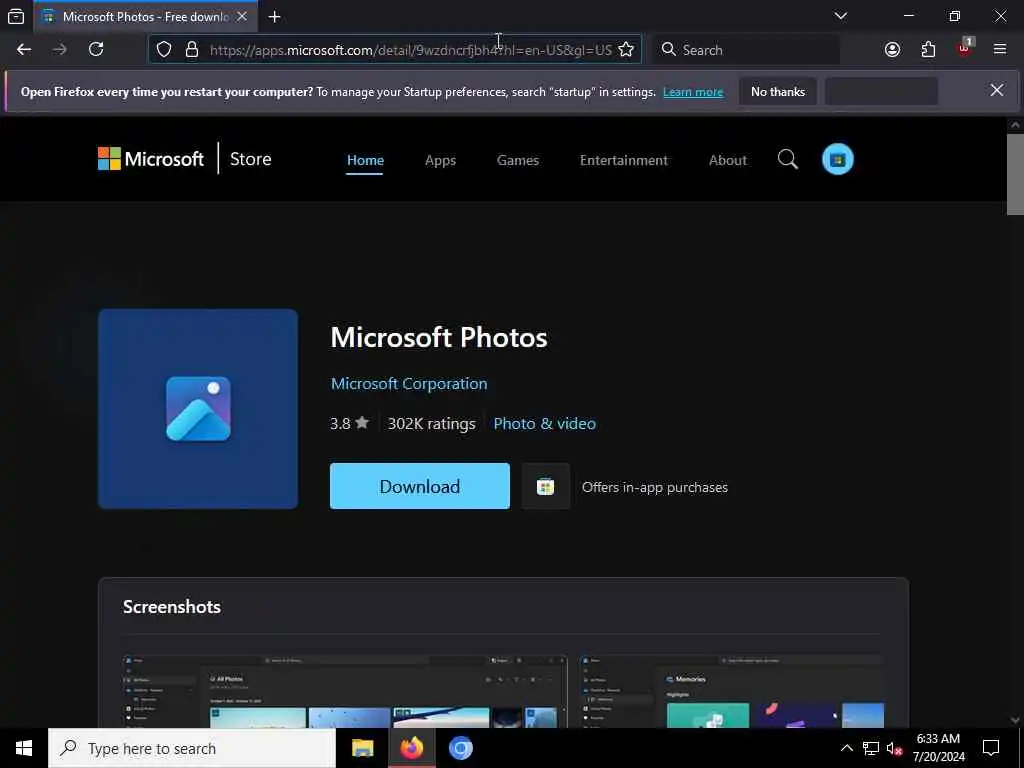1024x768 pixels.
Task: Click the blank button beside No thanks
Action: tap(881, 92)
